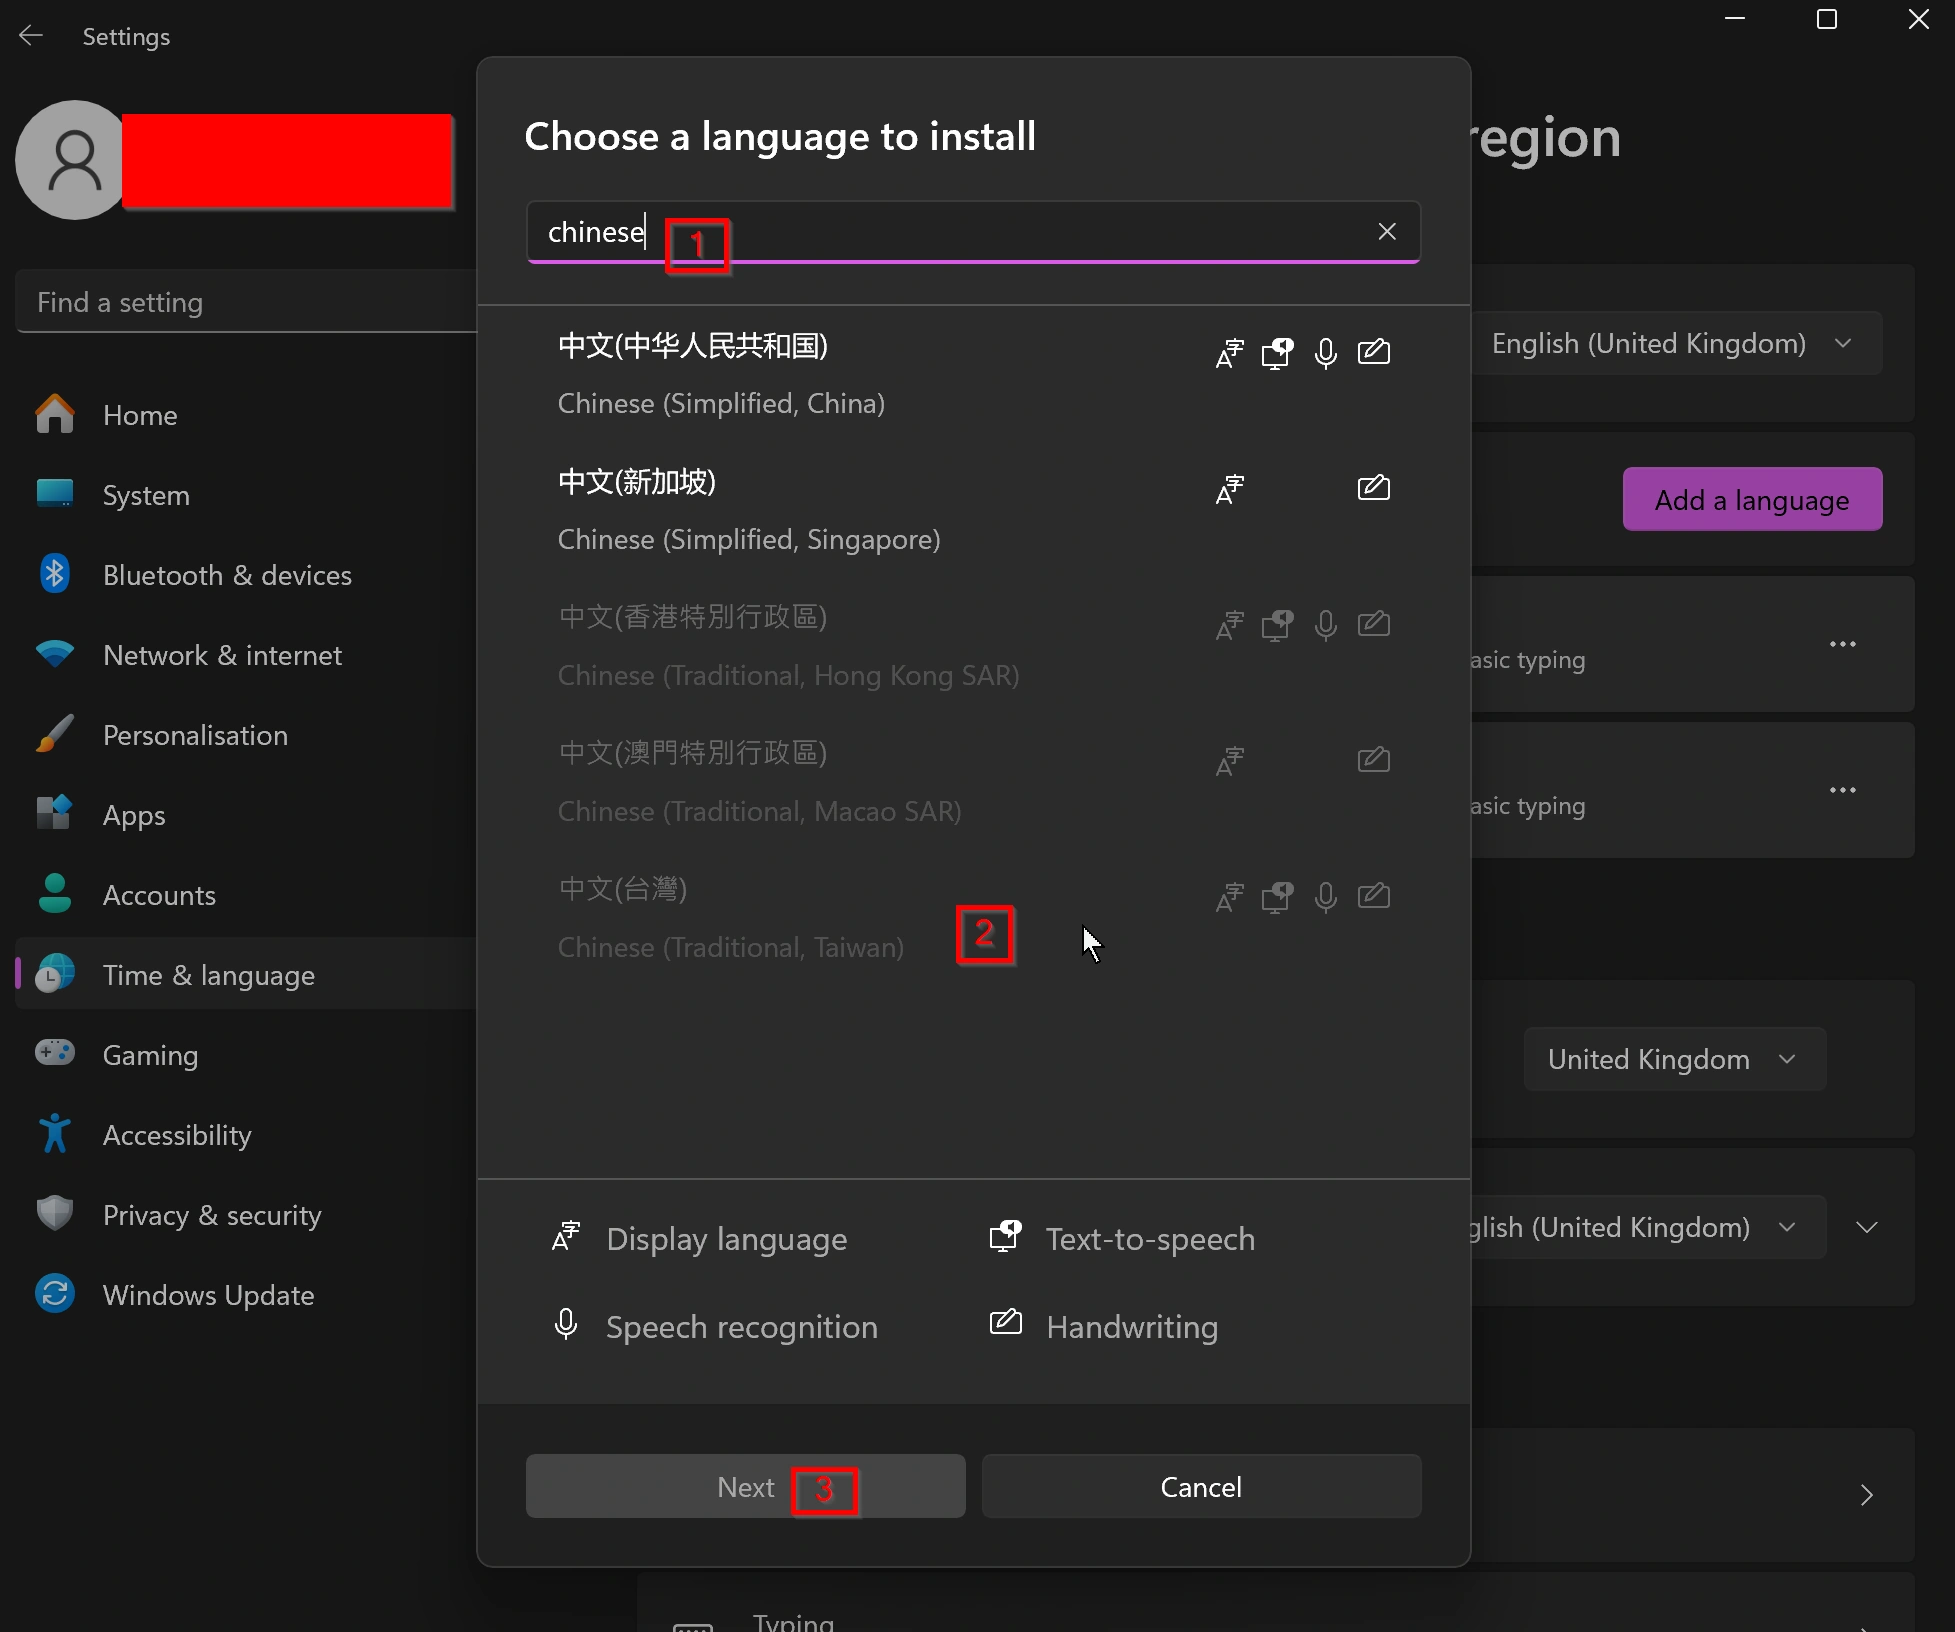
Task: Click the back arrow in Settings header
Action: 31,36
